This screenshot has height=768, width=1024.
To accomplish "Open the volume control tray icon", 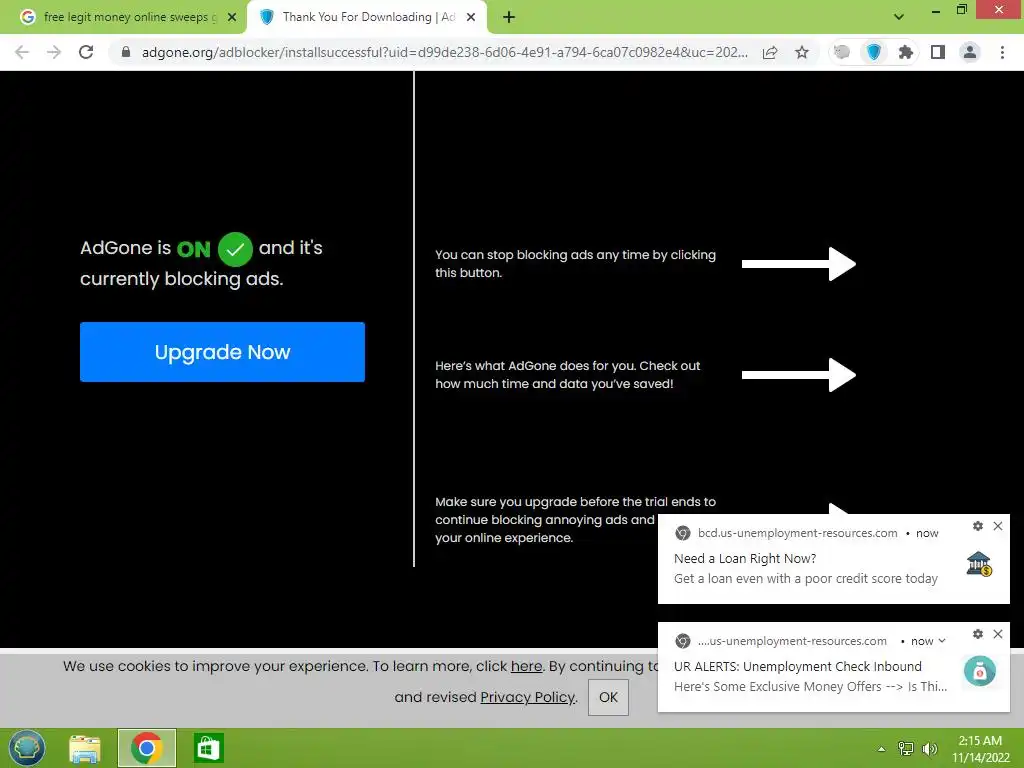I will pos(929,749).
